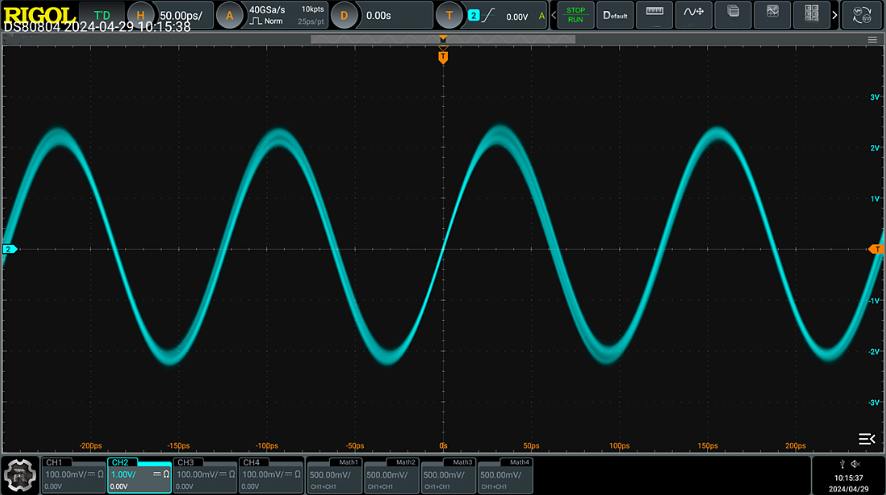The image size is (886, 495).
Task: Open the Math2 channel panel
Action: pos(391,475)
